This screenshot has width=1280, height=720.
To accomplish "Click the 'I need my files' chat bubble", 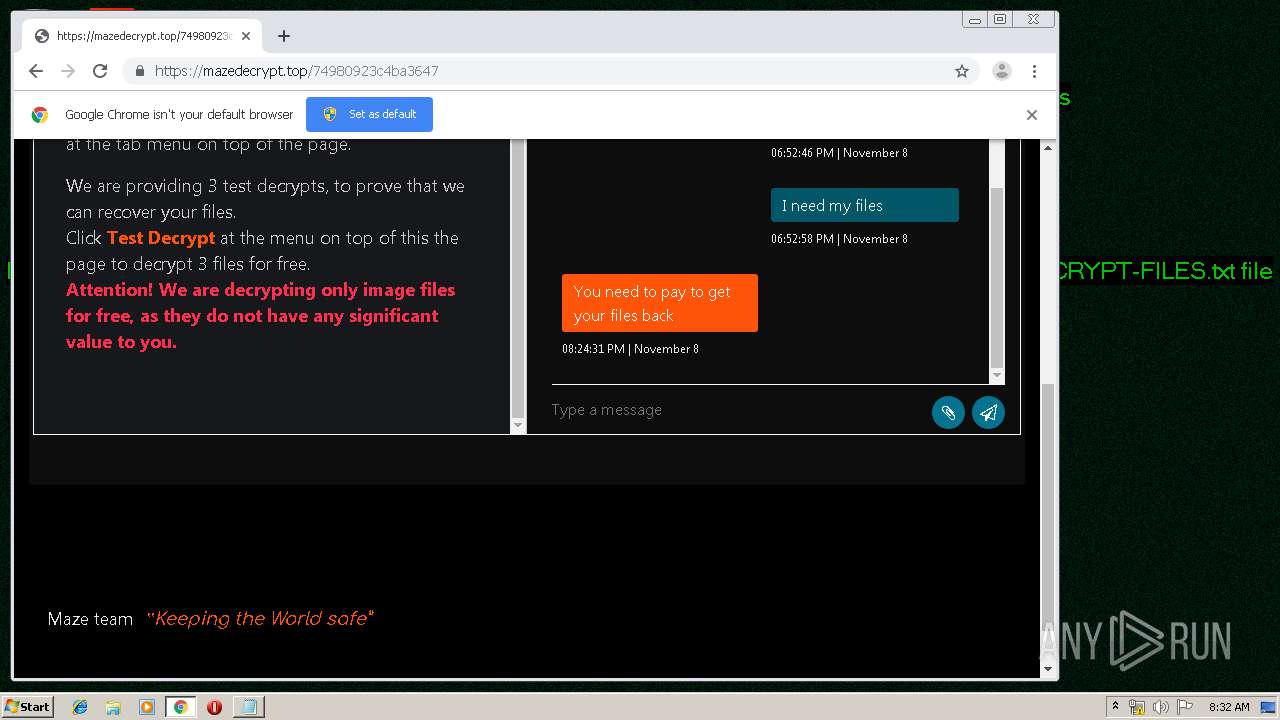I will tap(865, 205).
